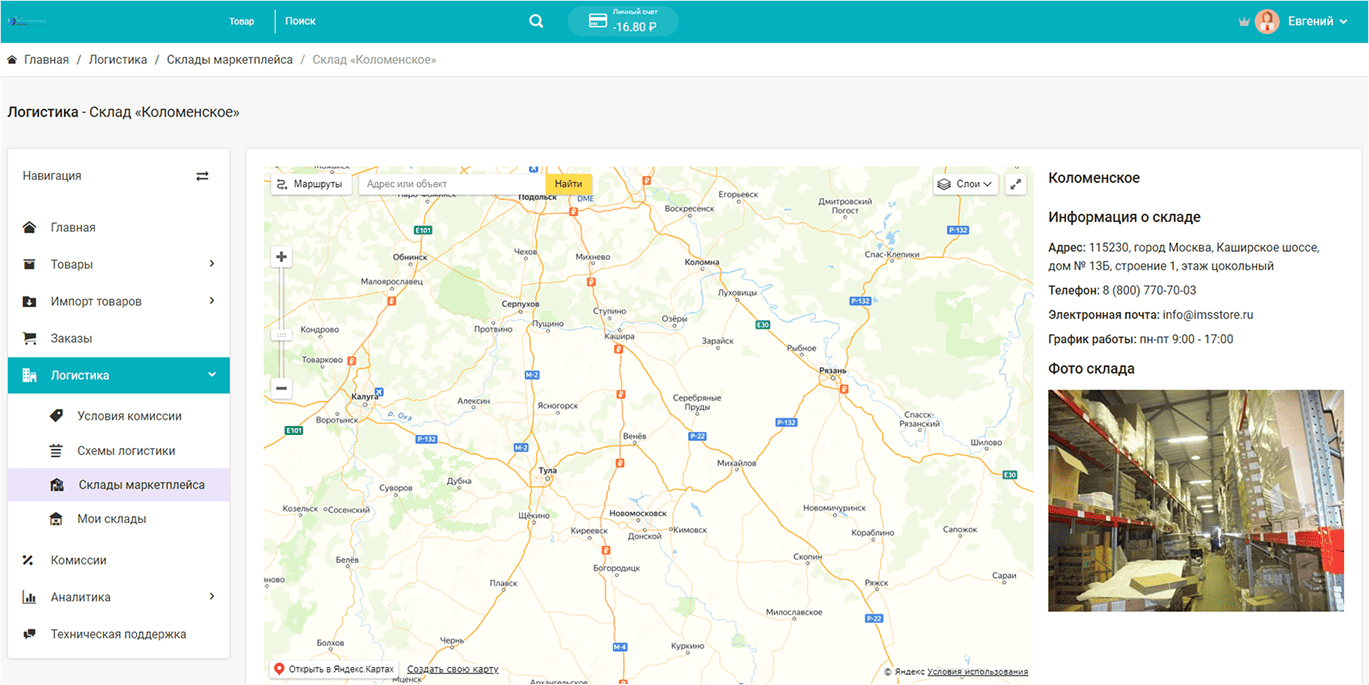The height and width of the screenshot is (685, 1369).
Task: Expand the map to fullscreen
Action: (1015, 184)
